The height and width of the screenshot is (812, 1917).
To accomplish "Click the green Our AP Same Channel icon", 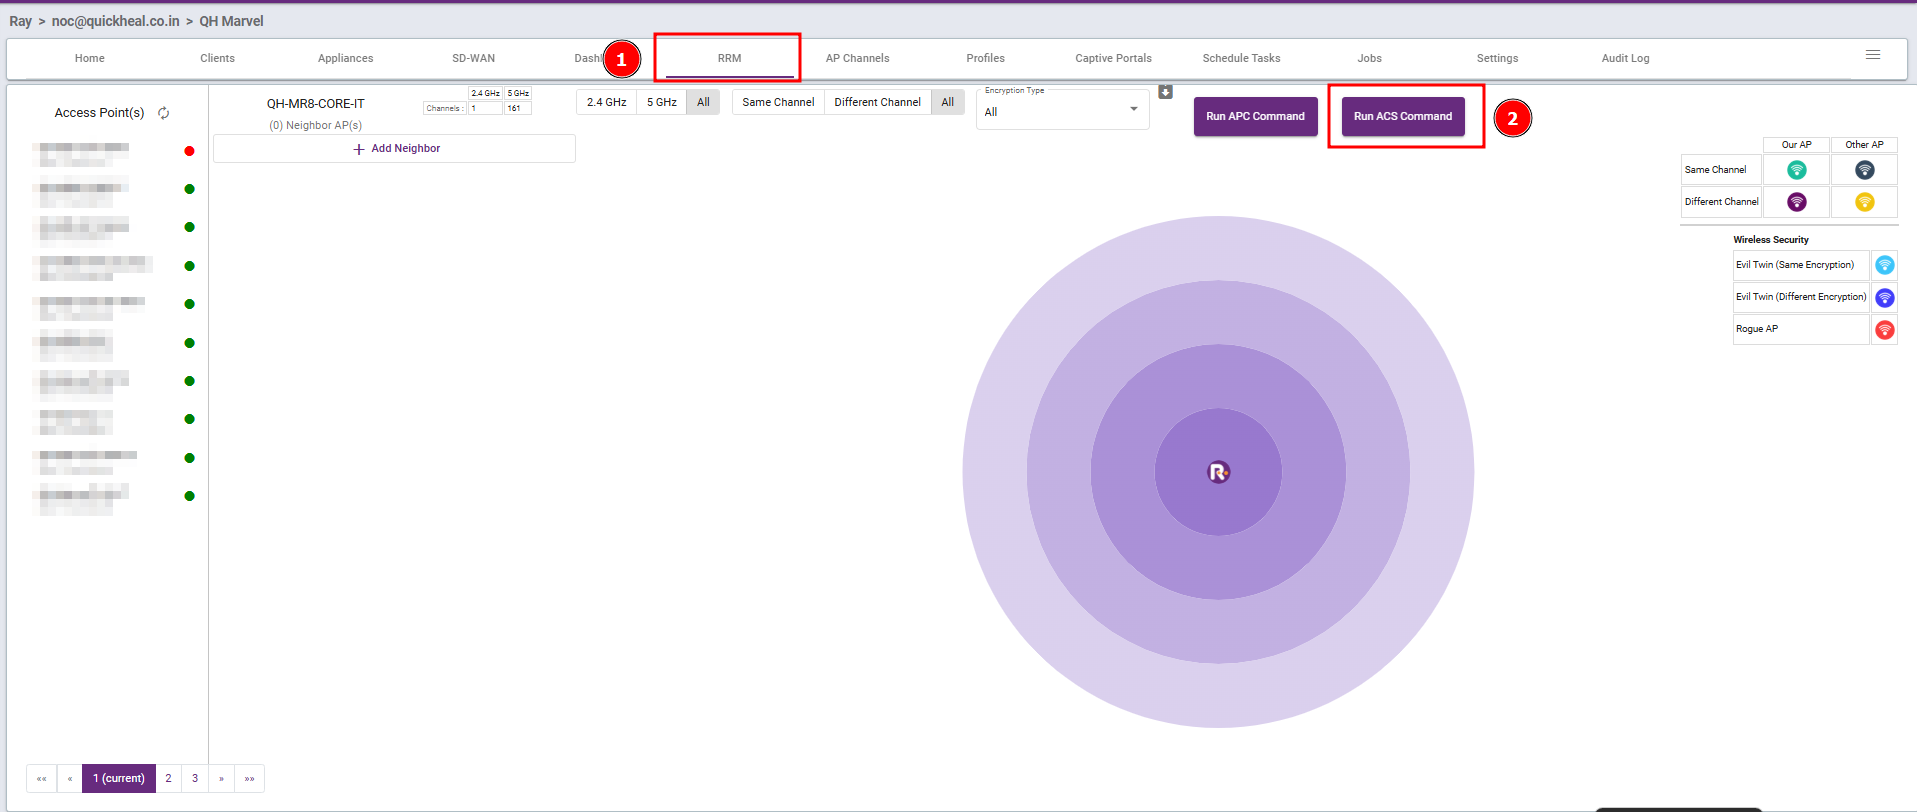I will pyautogui.click(x=1796, y=170).
